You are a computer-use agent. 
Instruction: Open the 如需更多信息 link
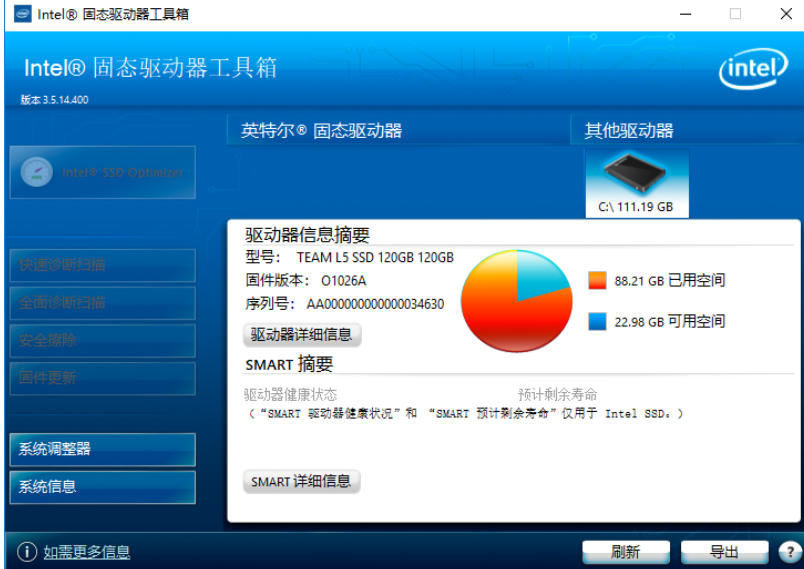pyautogui.click(x=86, y=552)
